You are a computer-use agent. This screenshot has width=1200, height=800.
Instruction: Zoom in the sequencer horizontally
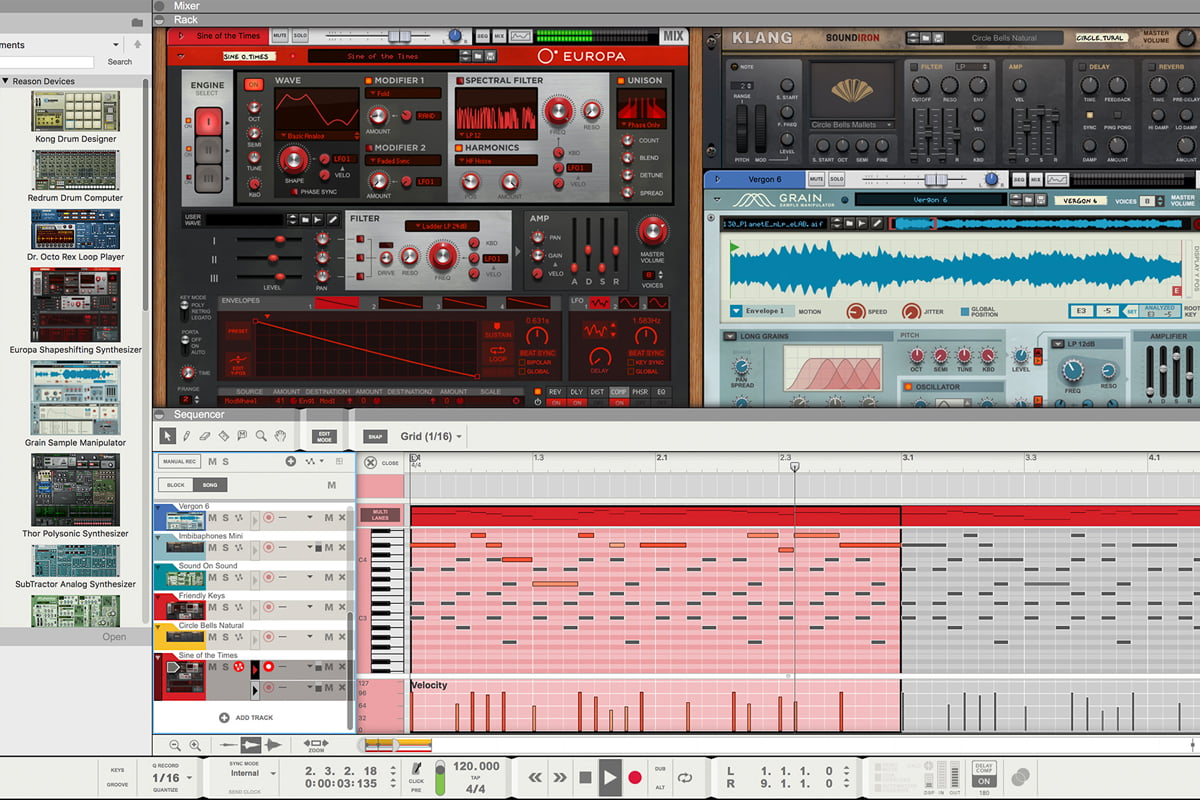pyautogui.click(x=195, y=745)
